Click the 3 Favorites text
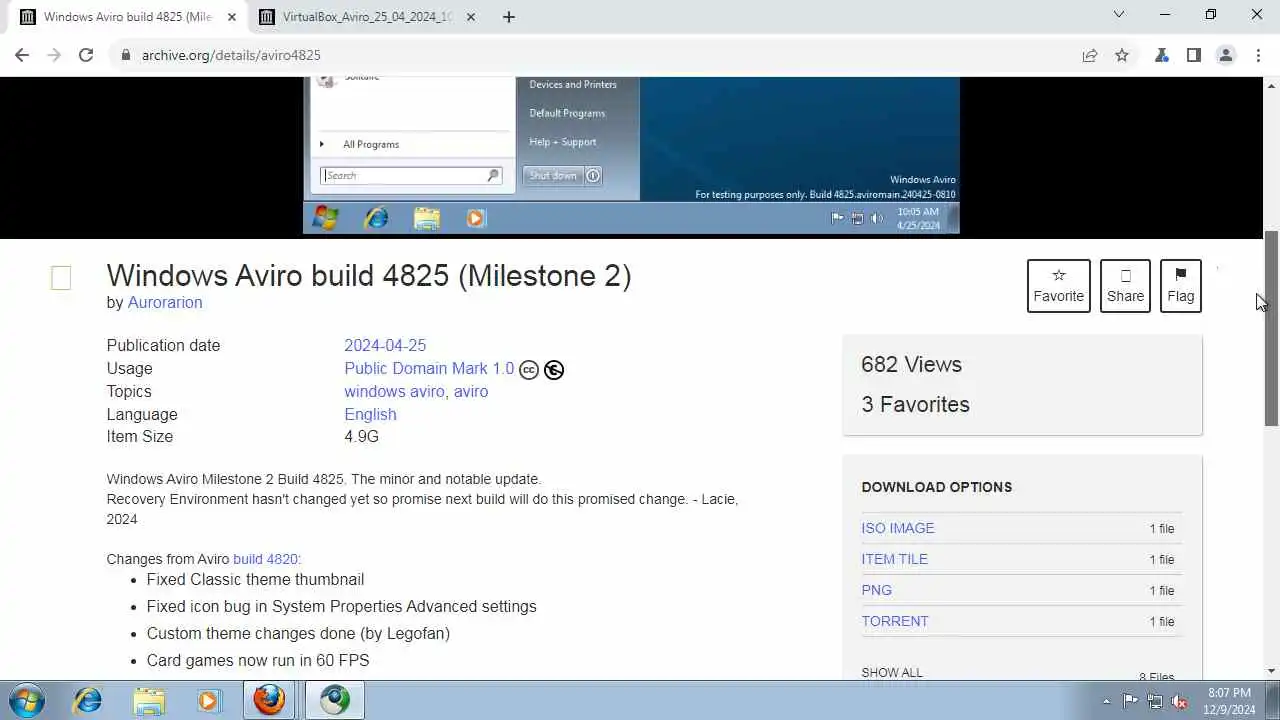Image resolution: width=1280 pixels, height=720 pixels. tap(915, 404)
